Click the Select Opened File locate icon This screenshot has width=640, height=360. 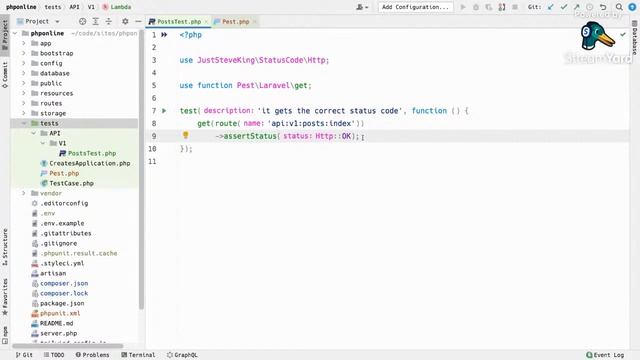82,21
